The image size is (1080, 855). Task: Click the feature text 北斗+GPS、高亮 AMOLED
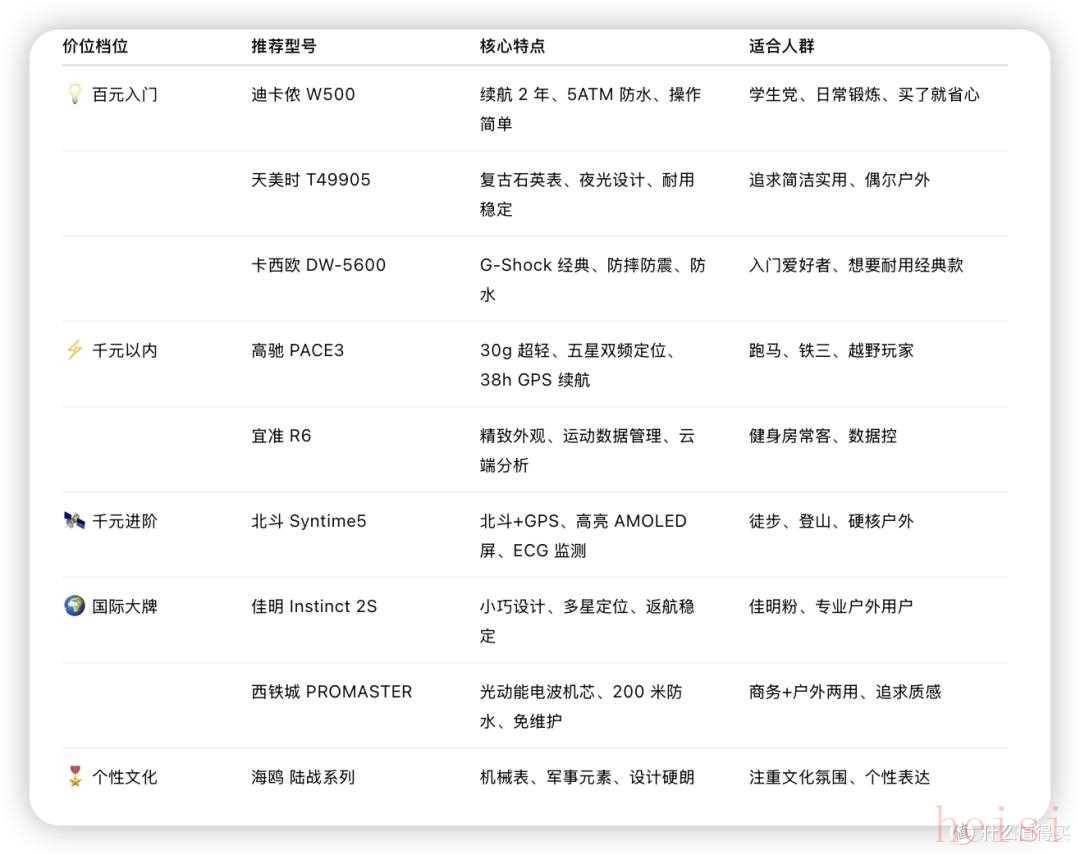pyautogui.click(x=583, y=521)
